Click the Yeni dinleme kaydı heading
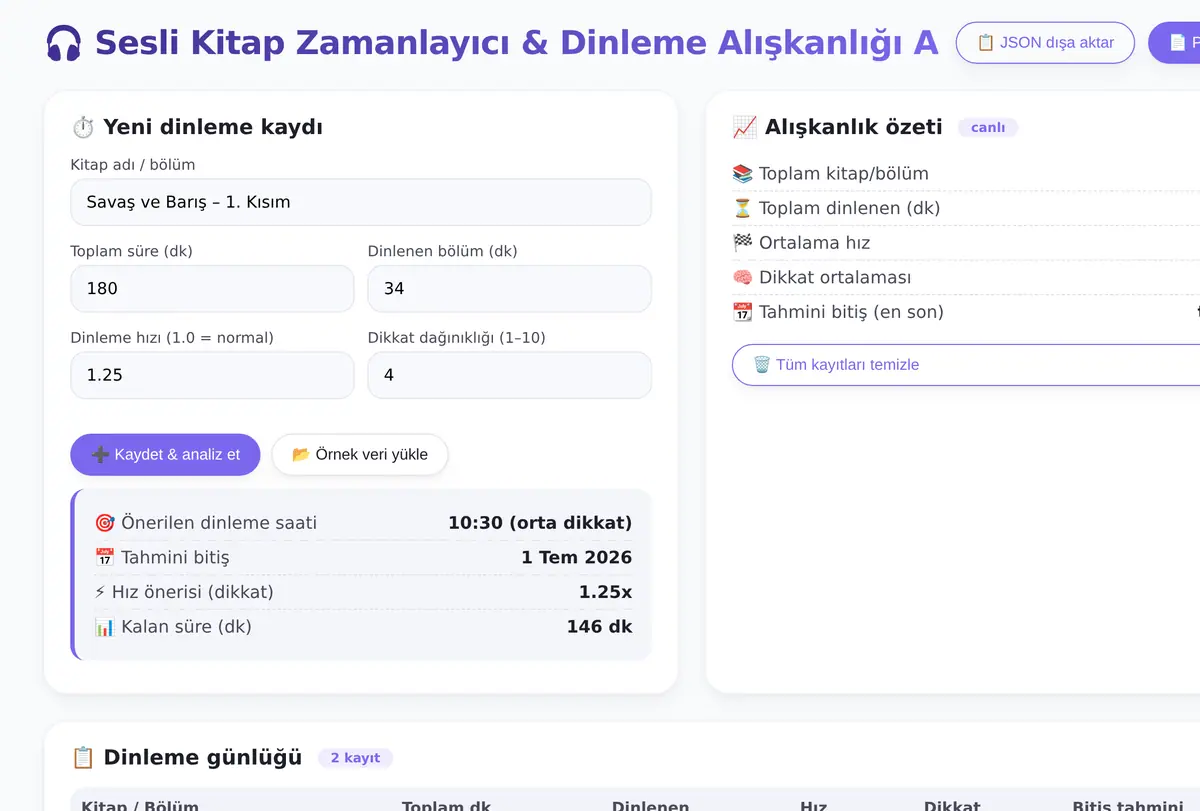This screenshot has width=1200, height=811. (x=213, y=127)
